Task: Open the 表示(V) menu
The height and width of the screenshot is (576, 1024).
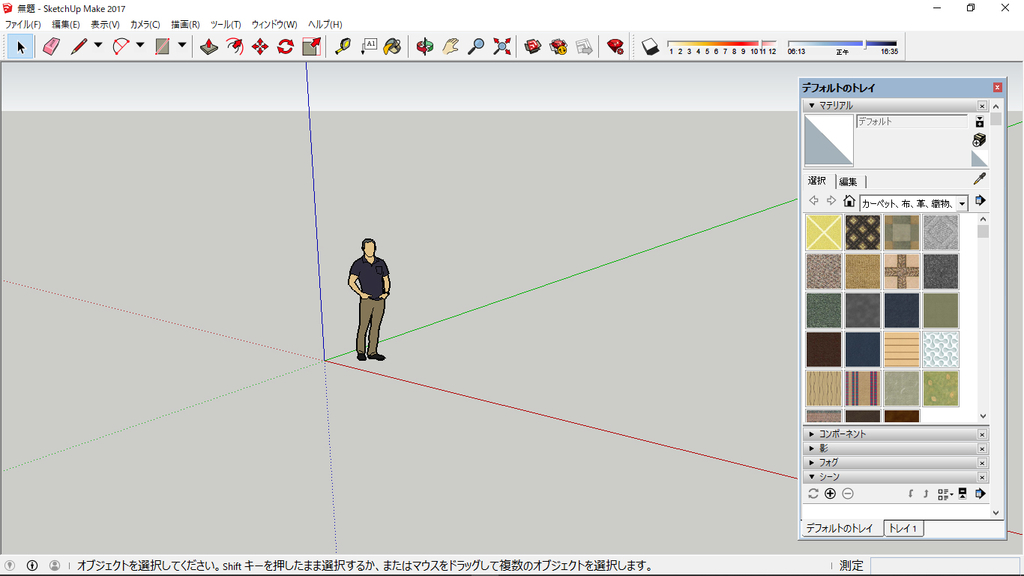Action: coord(105,24)
